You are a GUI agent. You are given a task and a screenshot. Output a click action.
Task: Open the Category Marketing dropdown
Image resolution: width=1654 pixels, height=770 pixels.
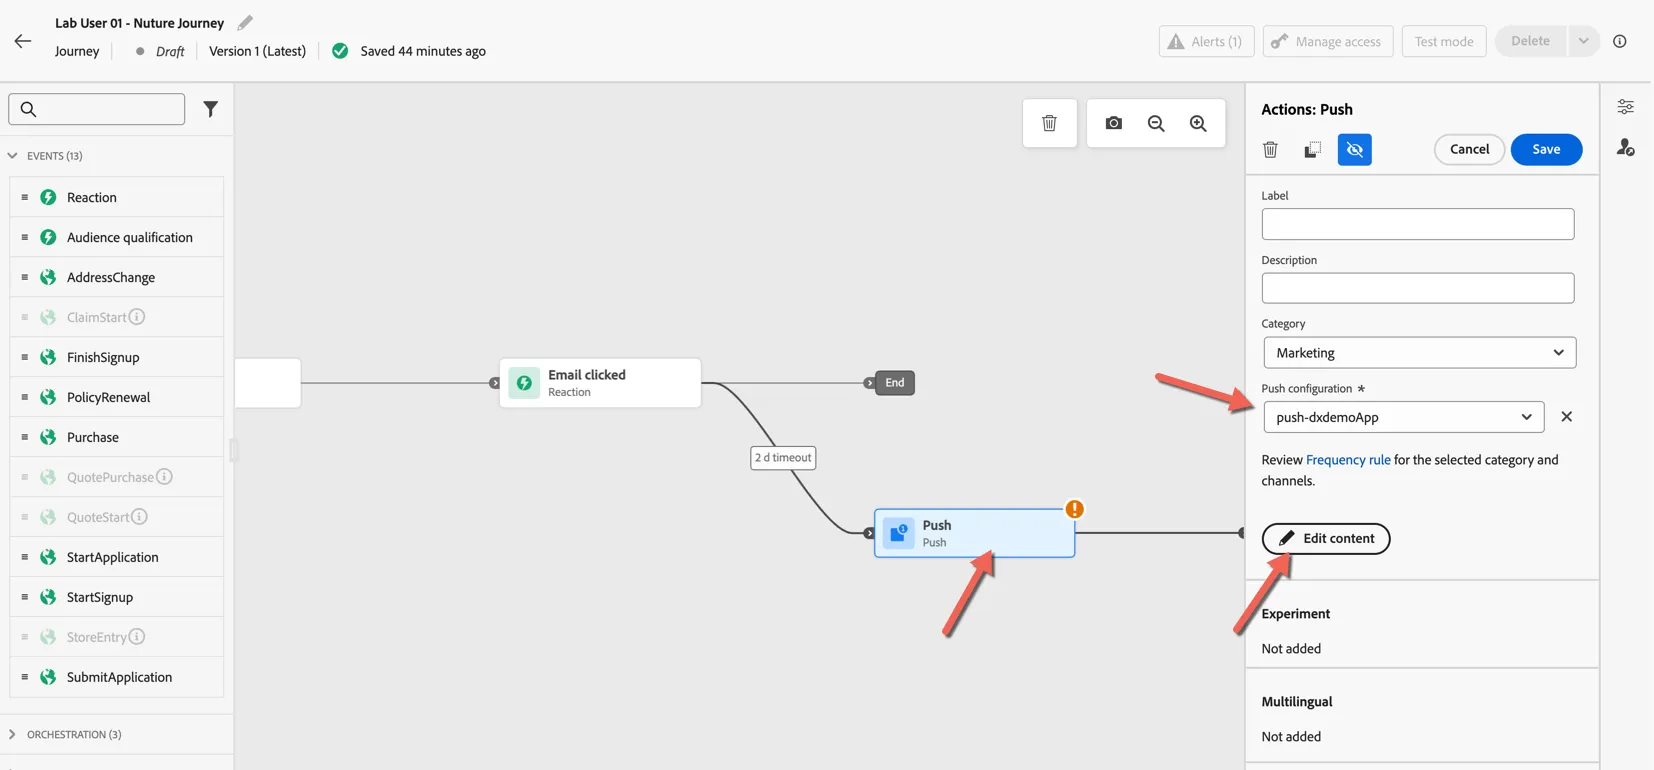point(1419,353)
